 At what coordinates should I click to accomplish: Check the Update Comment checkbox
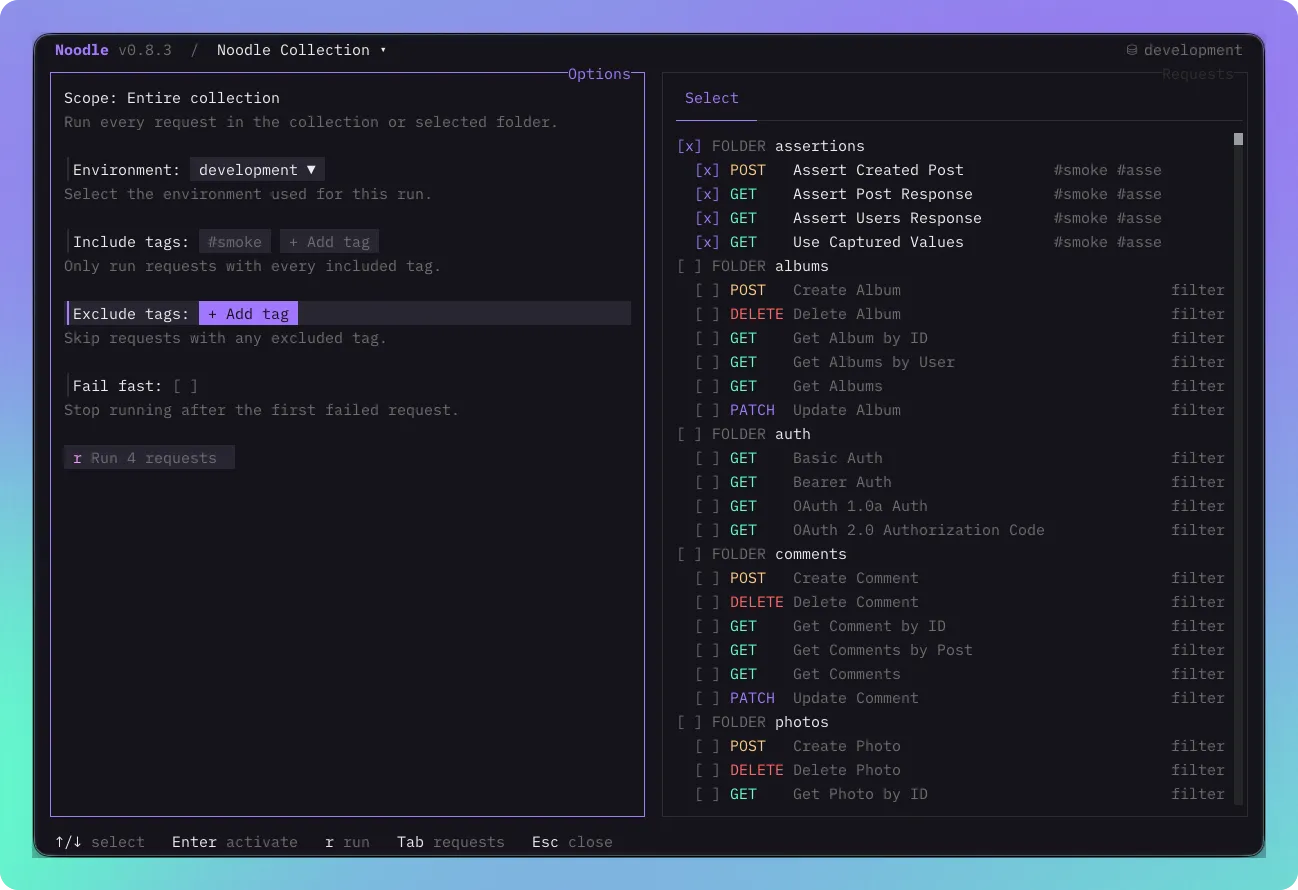[x=708, y=698]
